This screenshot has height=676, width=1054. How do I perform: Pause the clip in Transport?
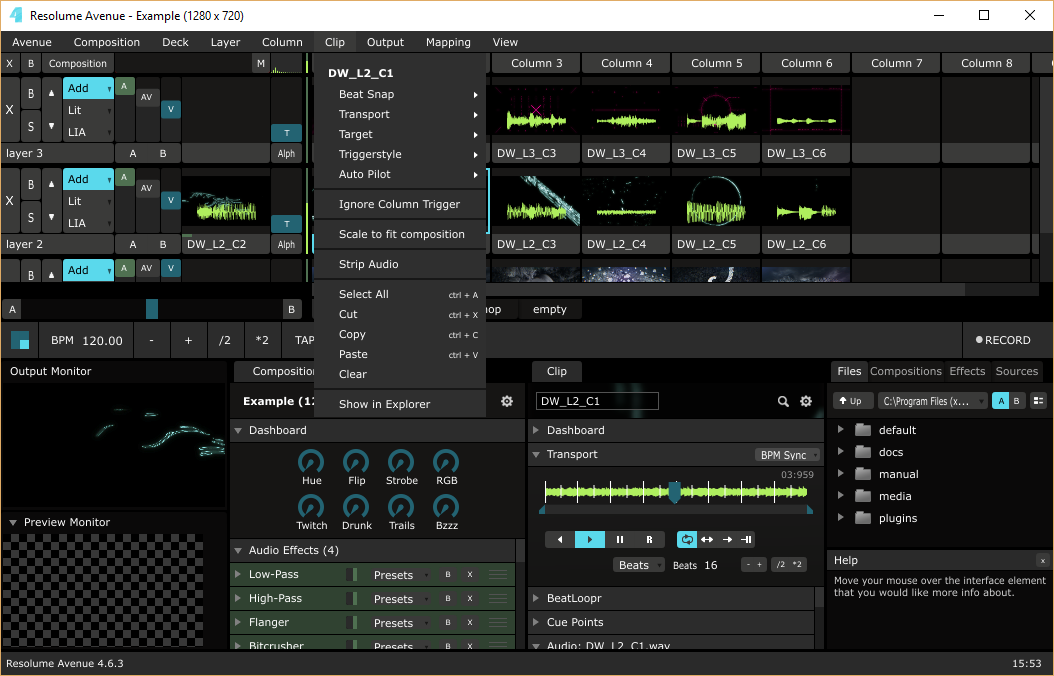pyautogui.click(x=620, y=540)
